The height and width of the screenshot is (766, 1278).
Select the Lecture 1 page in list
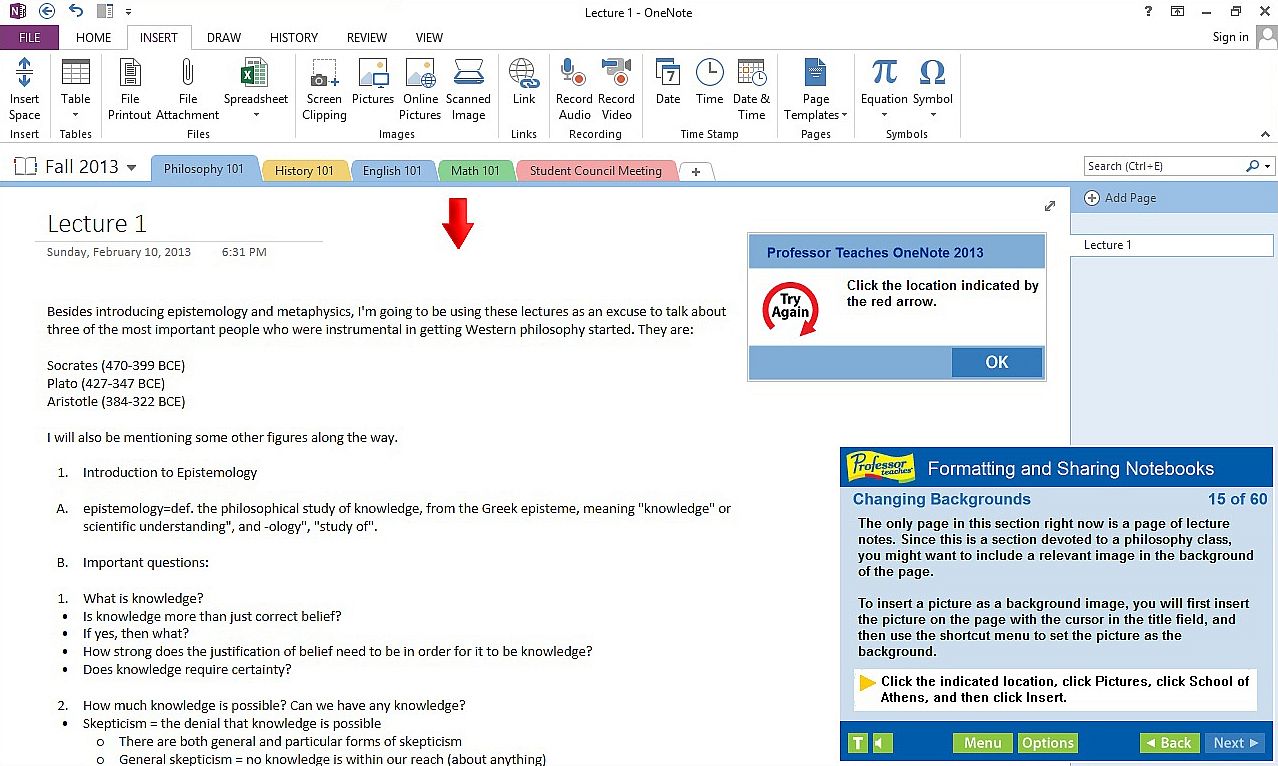pyautogui.click(x=1171, y=245)
